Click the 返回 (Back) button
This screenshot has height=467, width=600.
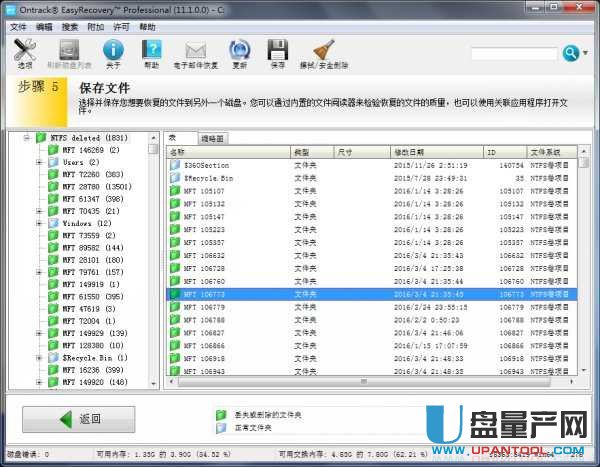click(79, 418)
